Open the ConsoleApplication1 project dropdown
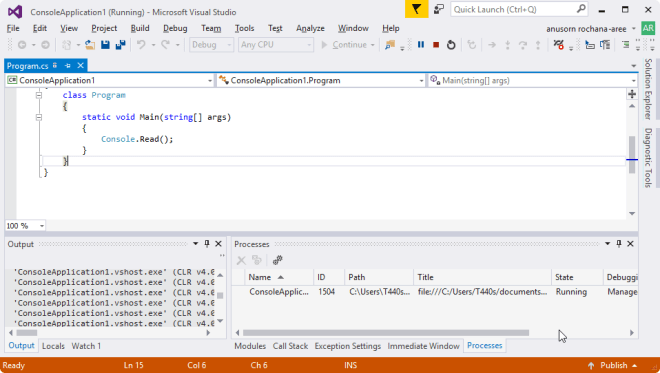 coord(110,80)
